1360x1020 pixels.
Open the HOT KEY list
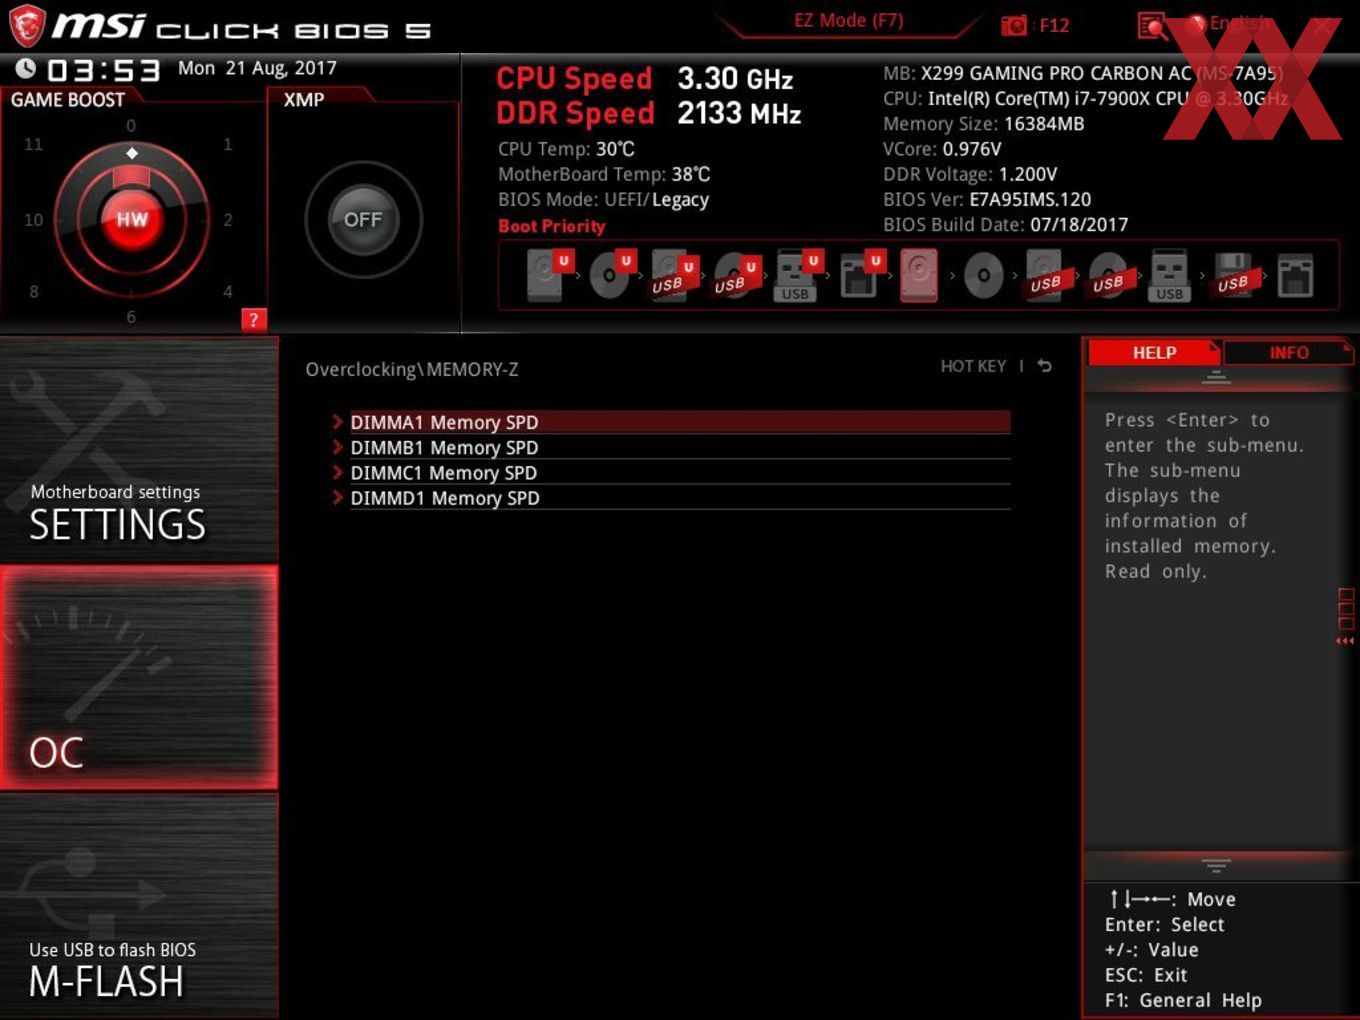coord(973,366)
